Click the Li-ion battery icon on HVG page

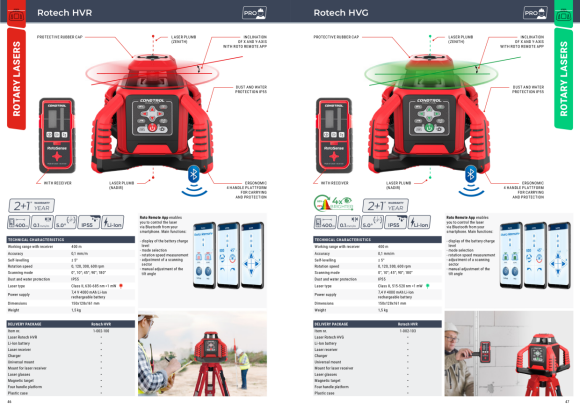[x=419, y=222]
